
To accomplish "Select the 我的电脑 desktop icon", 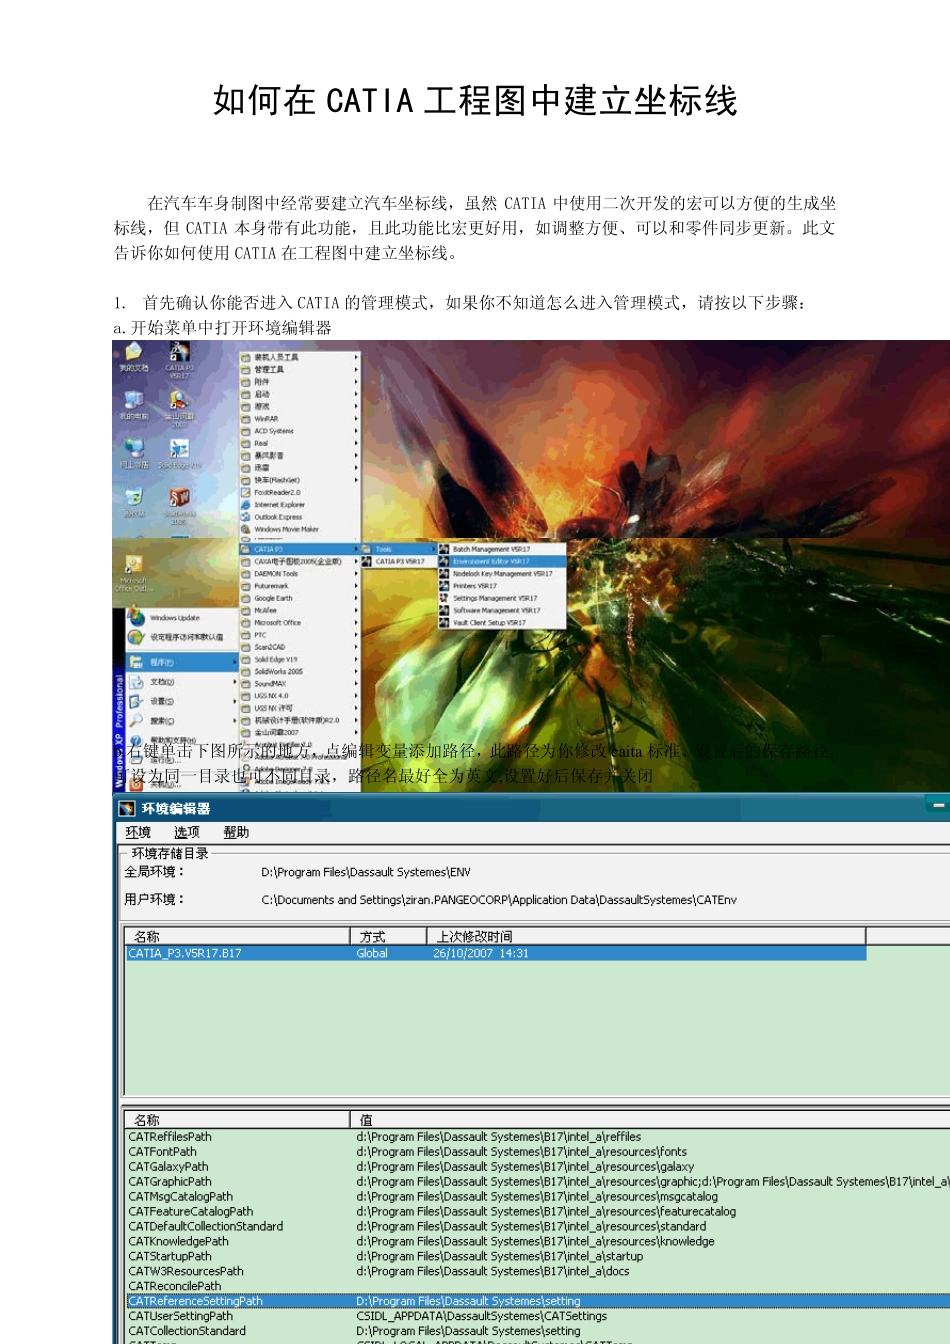I will coord(134,405).
